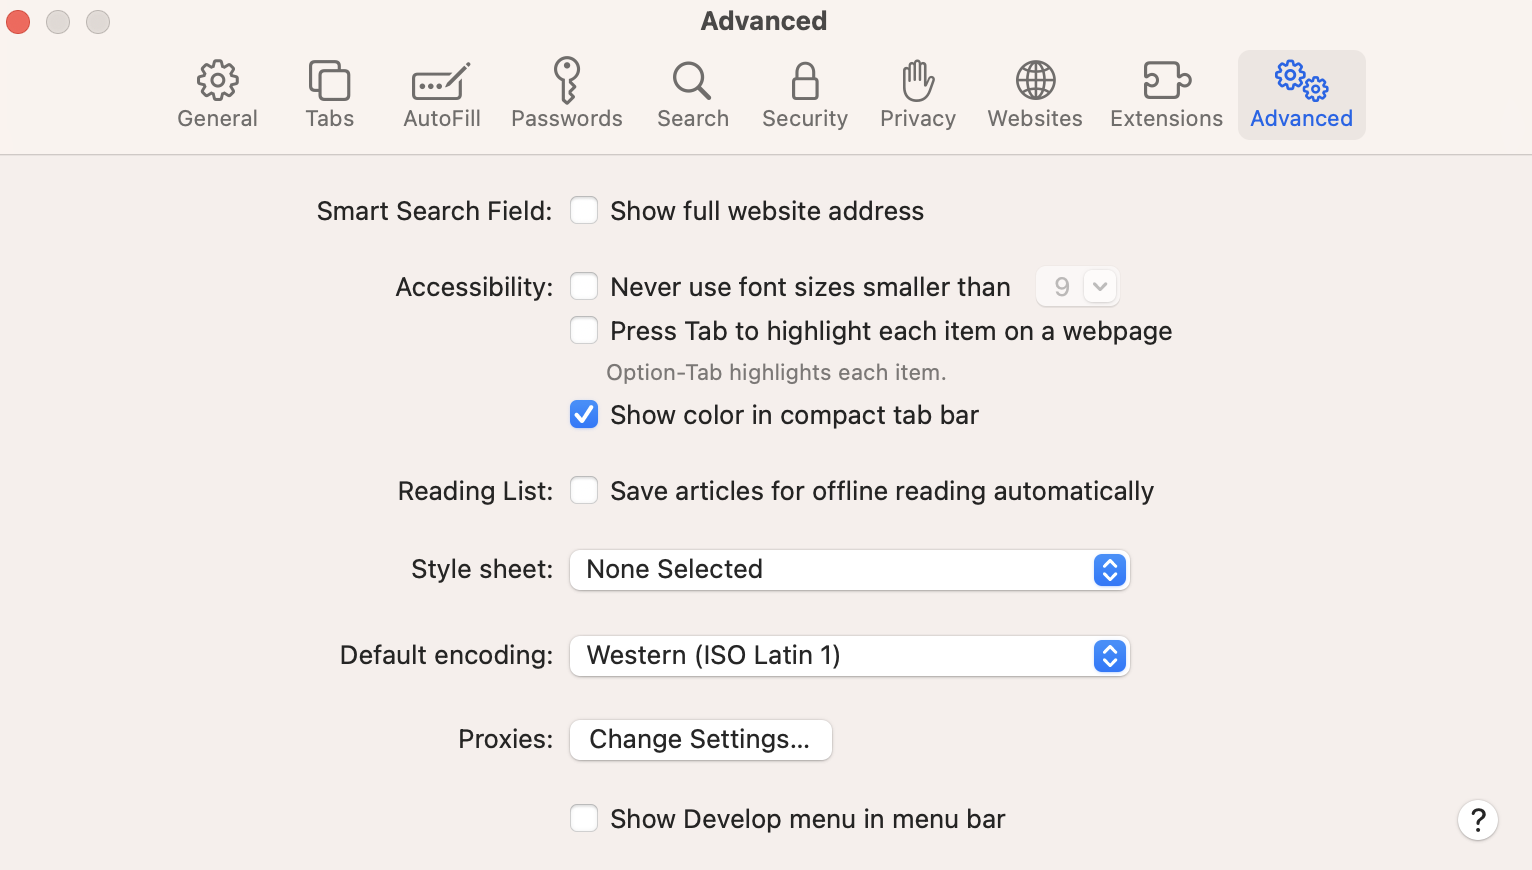
Task: Open the Search magnifier preferences pane
Action: pyautogui.click(x=692, y=95)
